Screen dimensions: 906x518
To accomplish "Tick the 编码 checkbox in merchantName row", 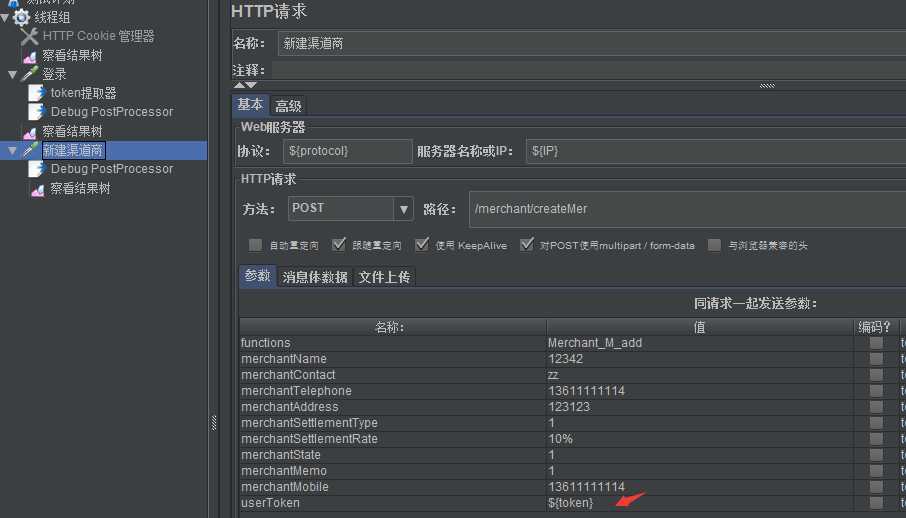I will (877, 359).
